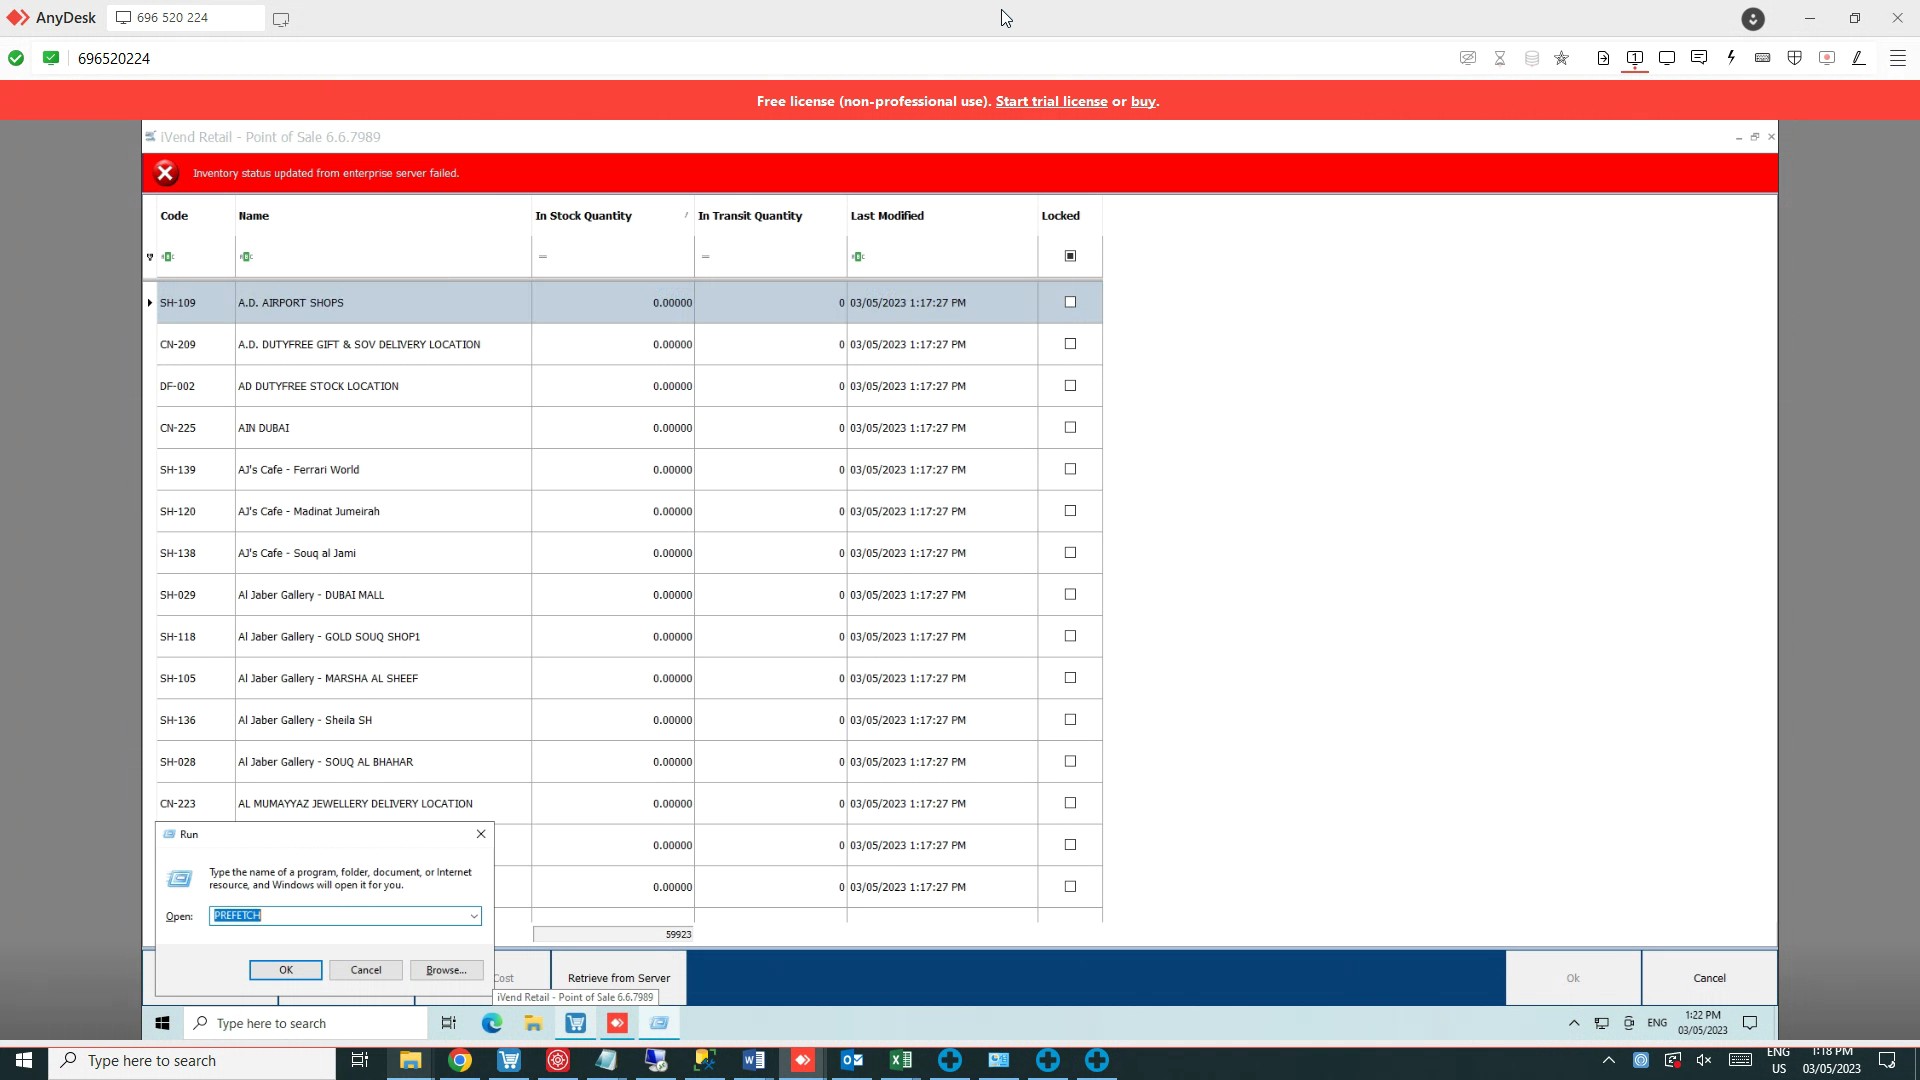Screen dimensions: 1920x1080
Task: Click Retrieve from Server button
Action: click(x=619, y=978)
